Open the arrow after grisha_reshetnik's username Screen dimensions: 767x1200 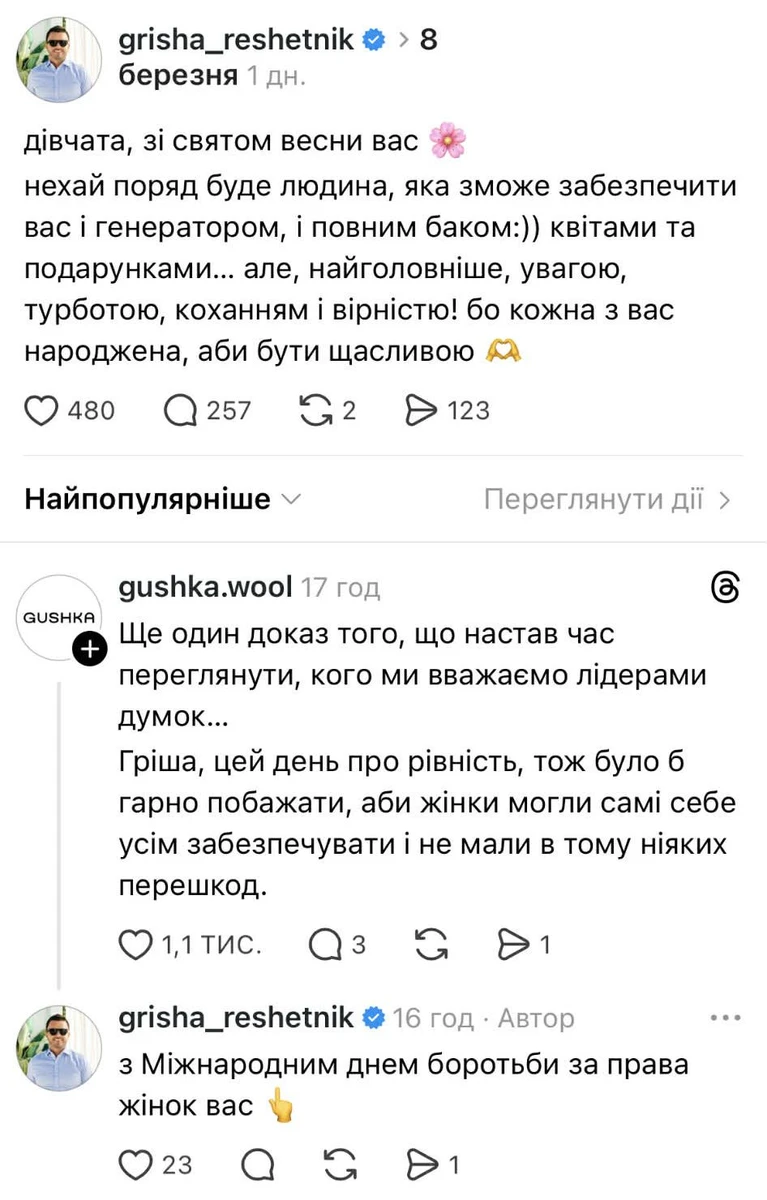click(406, 40)
